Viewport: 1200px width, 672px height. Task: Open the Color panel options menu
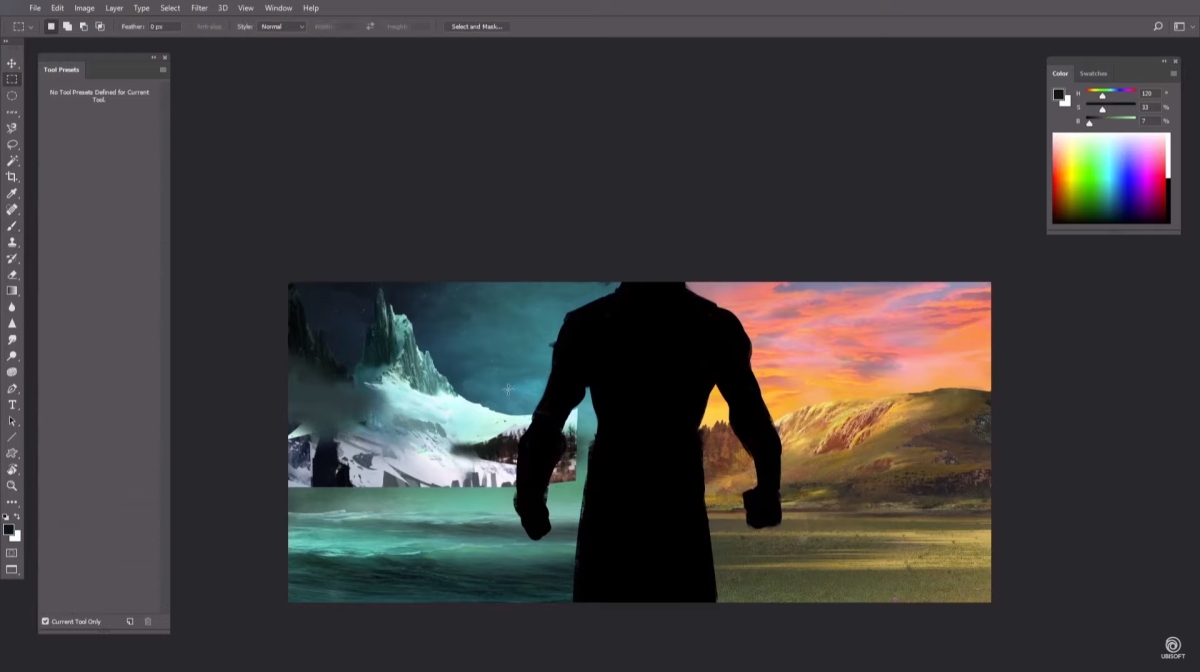pos(1174,73)
